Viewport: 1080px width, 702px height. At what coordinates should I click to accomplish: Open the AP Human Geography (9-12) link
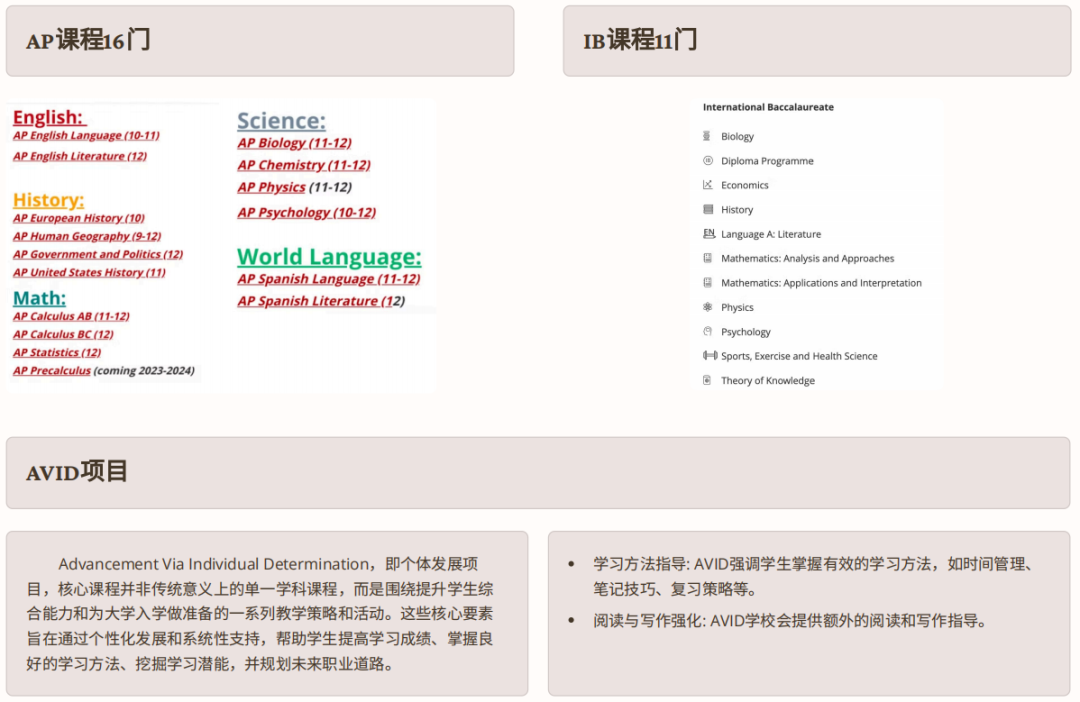(87, 236)
